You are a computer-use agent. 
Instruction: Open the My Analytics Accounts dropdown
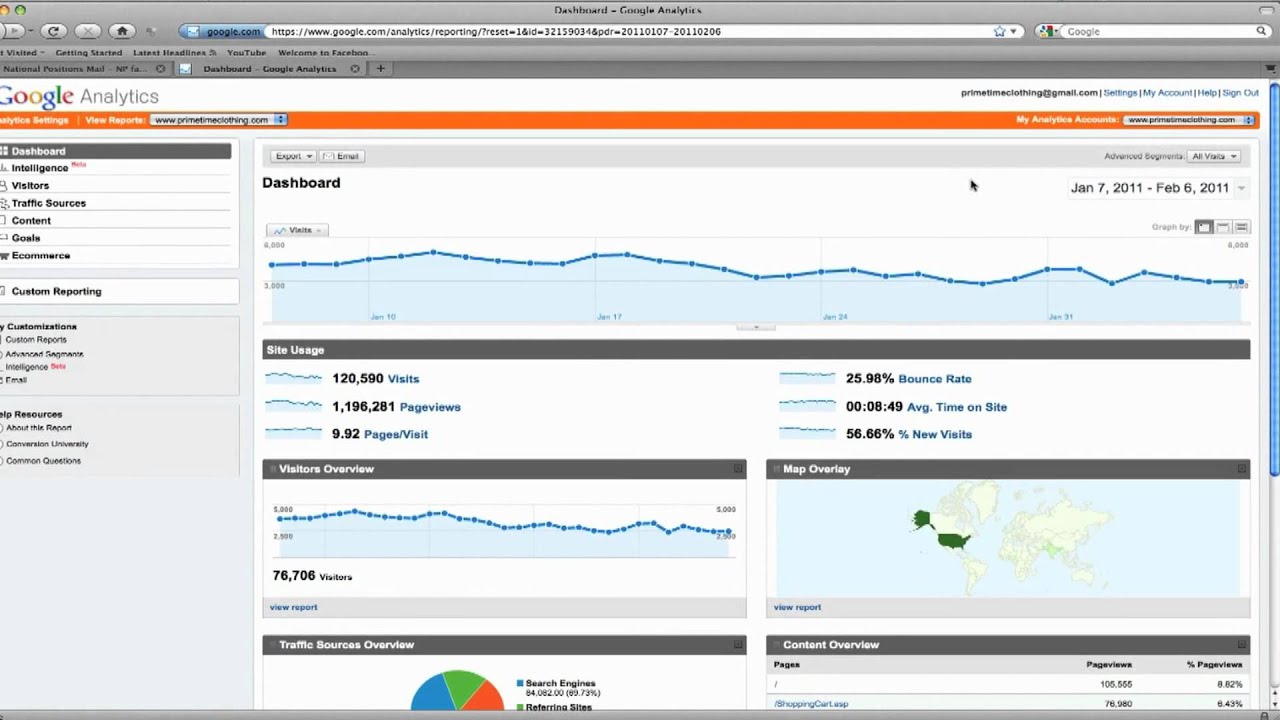click(x=1189, y=120)
